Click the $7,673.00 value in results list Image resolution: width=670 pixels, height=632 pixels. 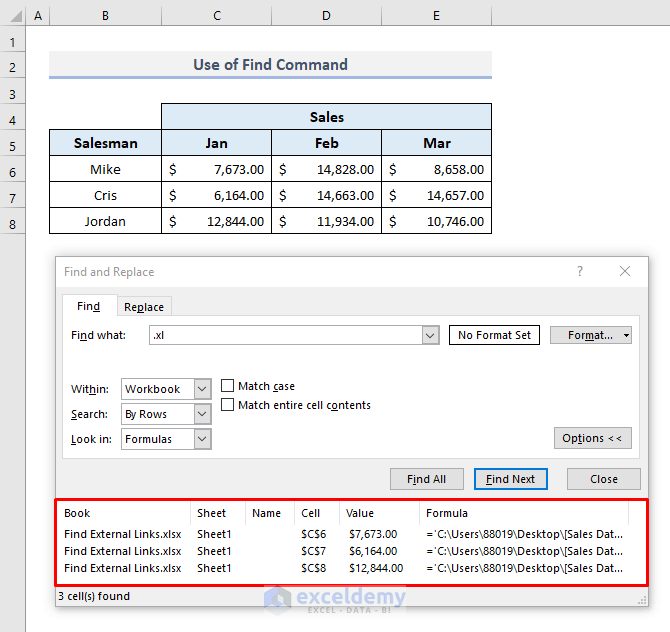point(373,534)
